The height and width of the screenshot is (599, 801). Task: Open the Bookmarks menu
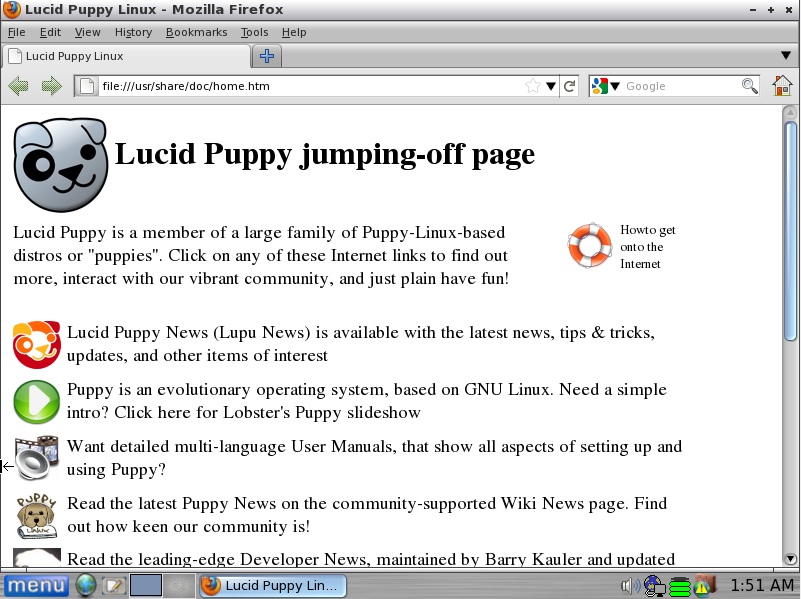(x=196, y=32)
